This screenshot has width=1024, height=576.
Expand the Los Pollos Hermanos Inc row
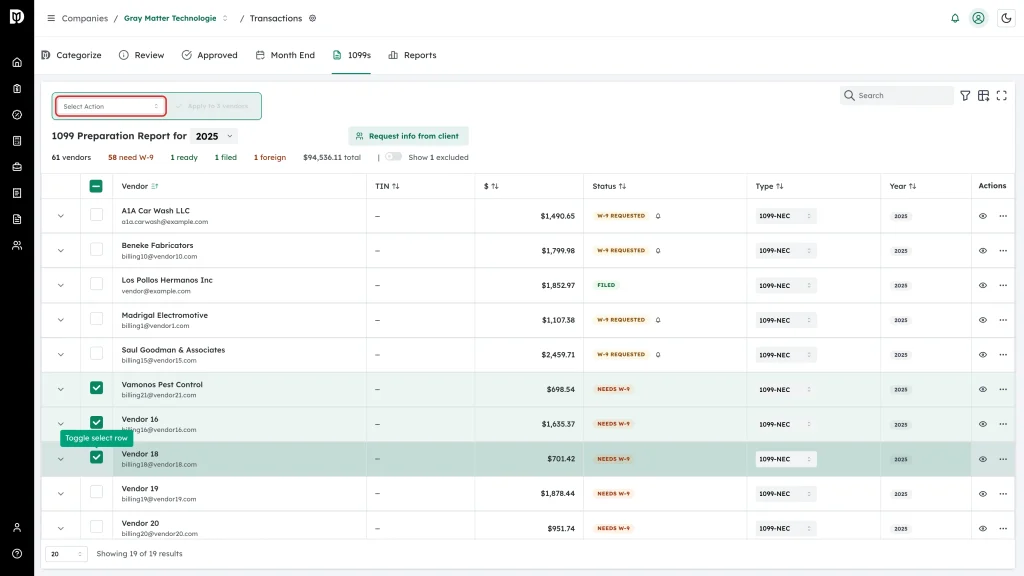(x=61, y=285)
